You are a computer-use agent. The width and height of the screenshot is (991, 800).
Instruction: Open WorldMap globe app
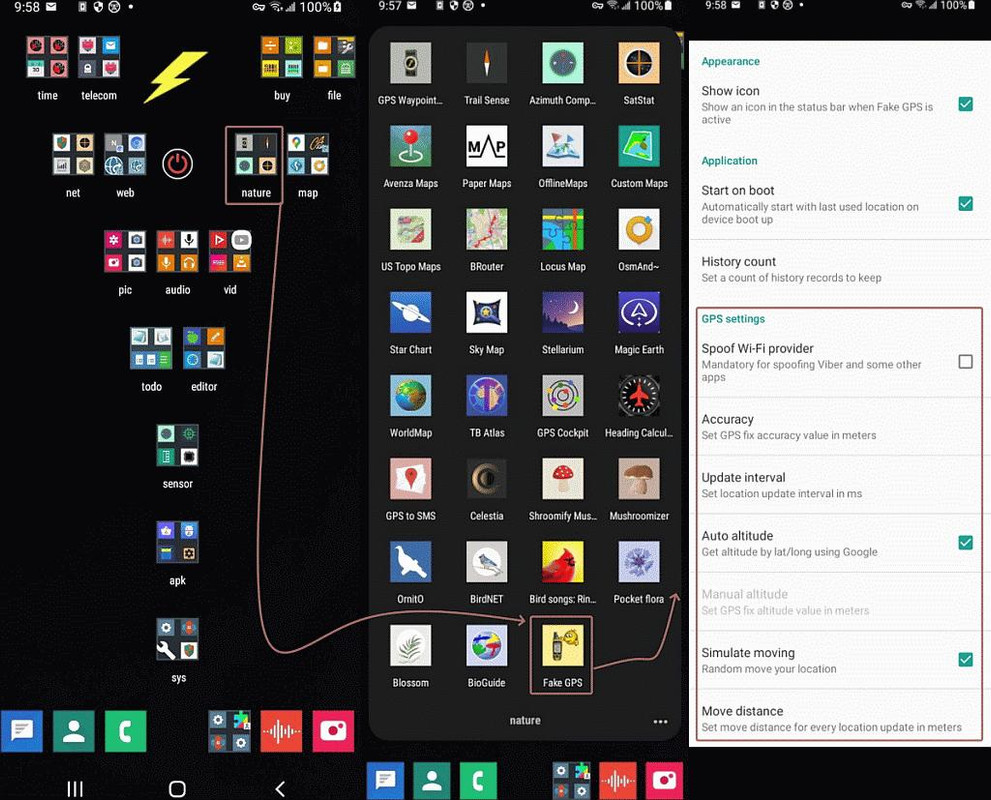(410, 396)
